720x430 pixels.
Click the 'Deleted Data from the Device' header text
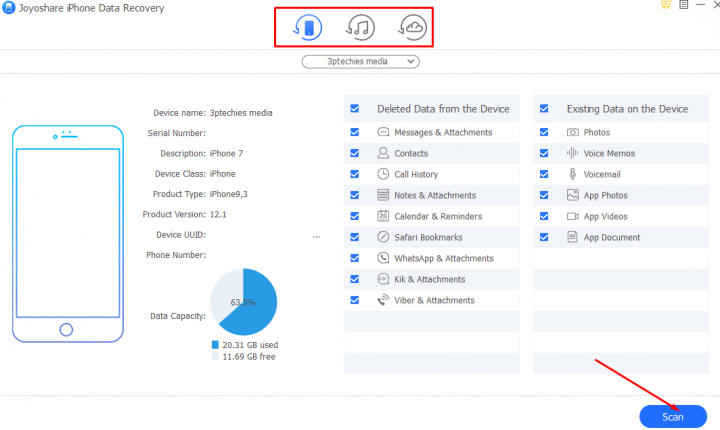[x=443, y=109]
